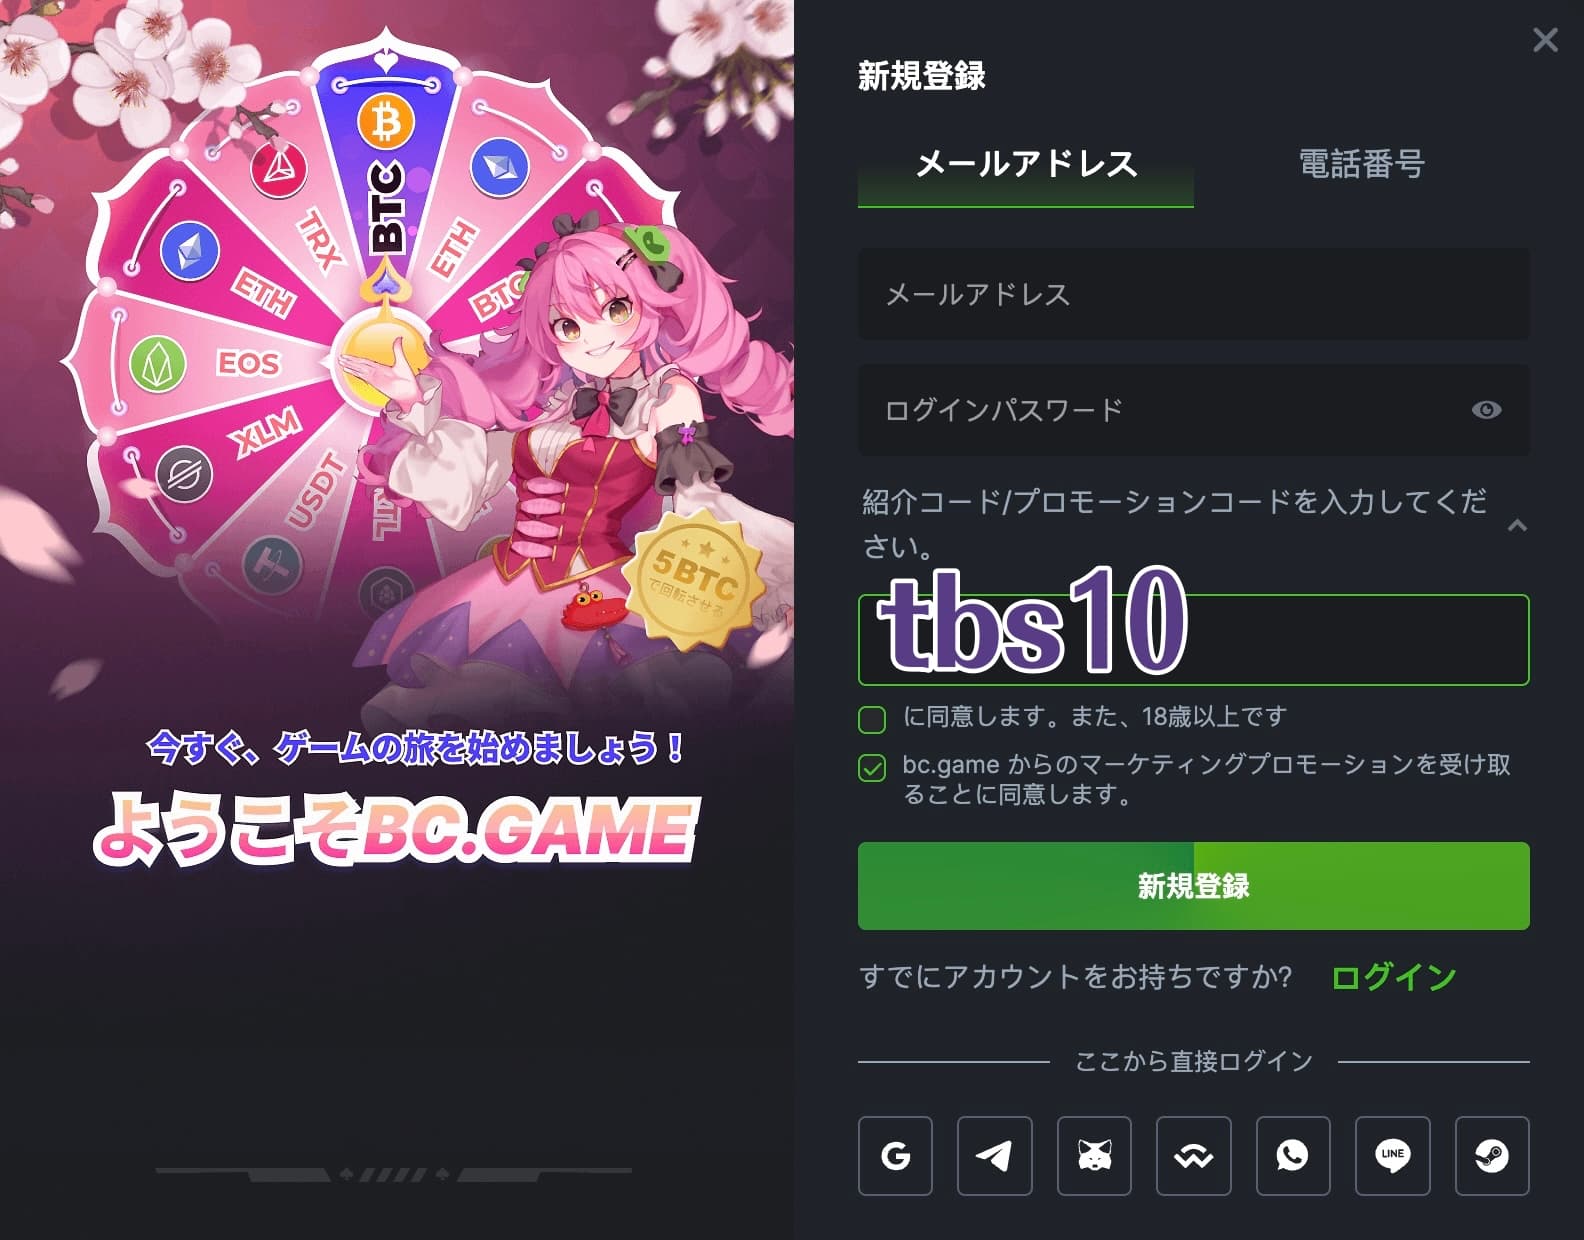Sign in via the Steam icon
Image resolution: width=1584 pixels, height=1240 pixels.
click(x=1492, y=1156)
